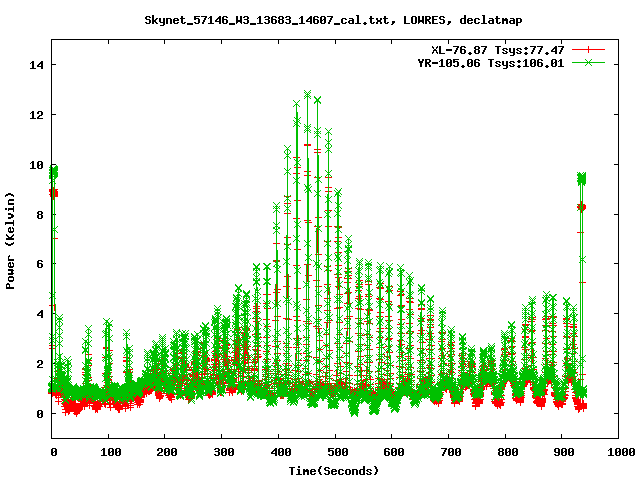
Task: Click x-axis tick label 300
Action: point(224,452)
